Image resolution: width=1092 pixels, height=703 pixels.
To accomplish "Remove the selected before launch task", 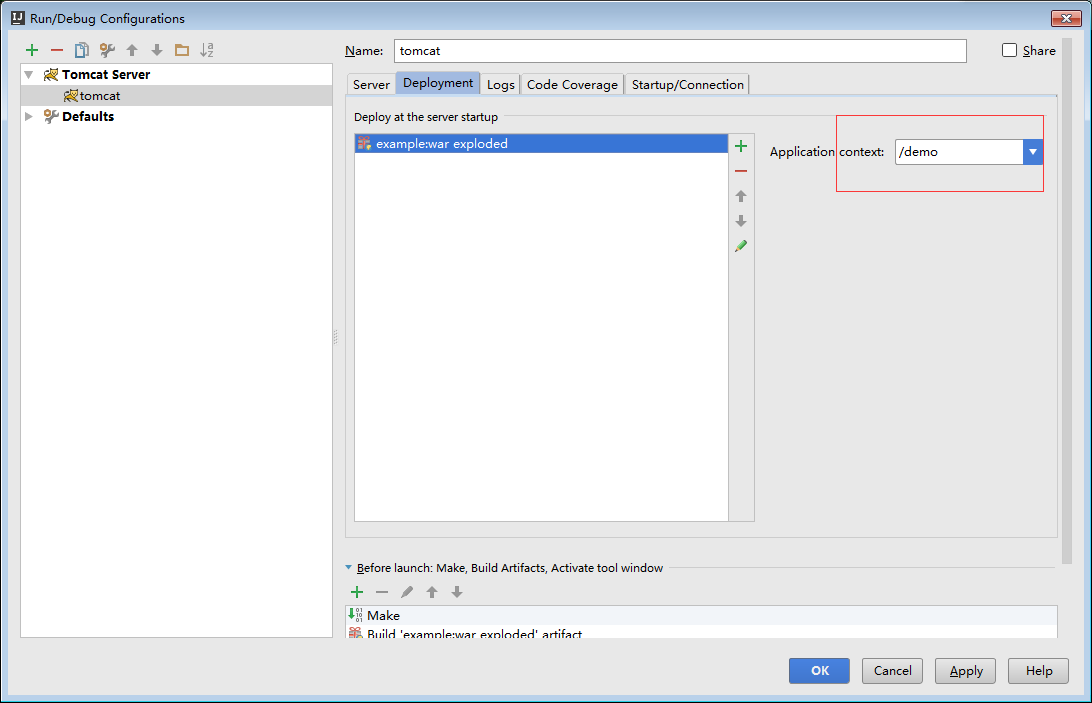I will [382, 592].
